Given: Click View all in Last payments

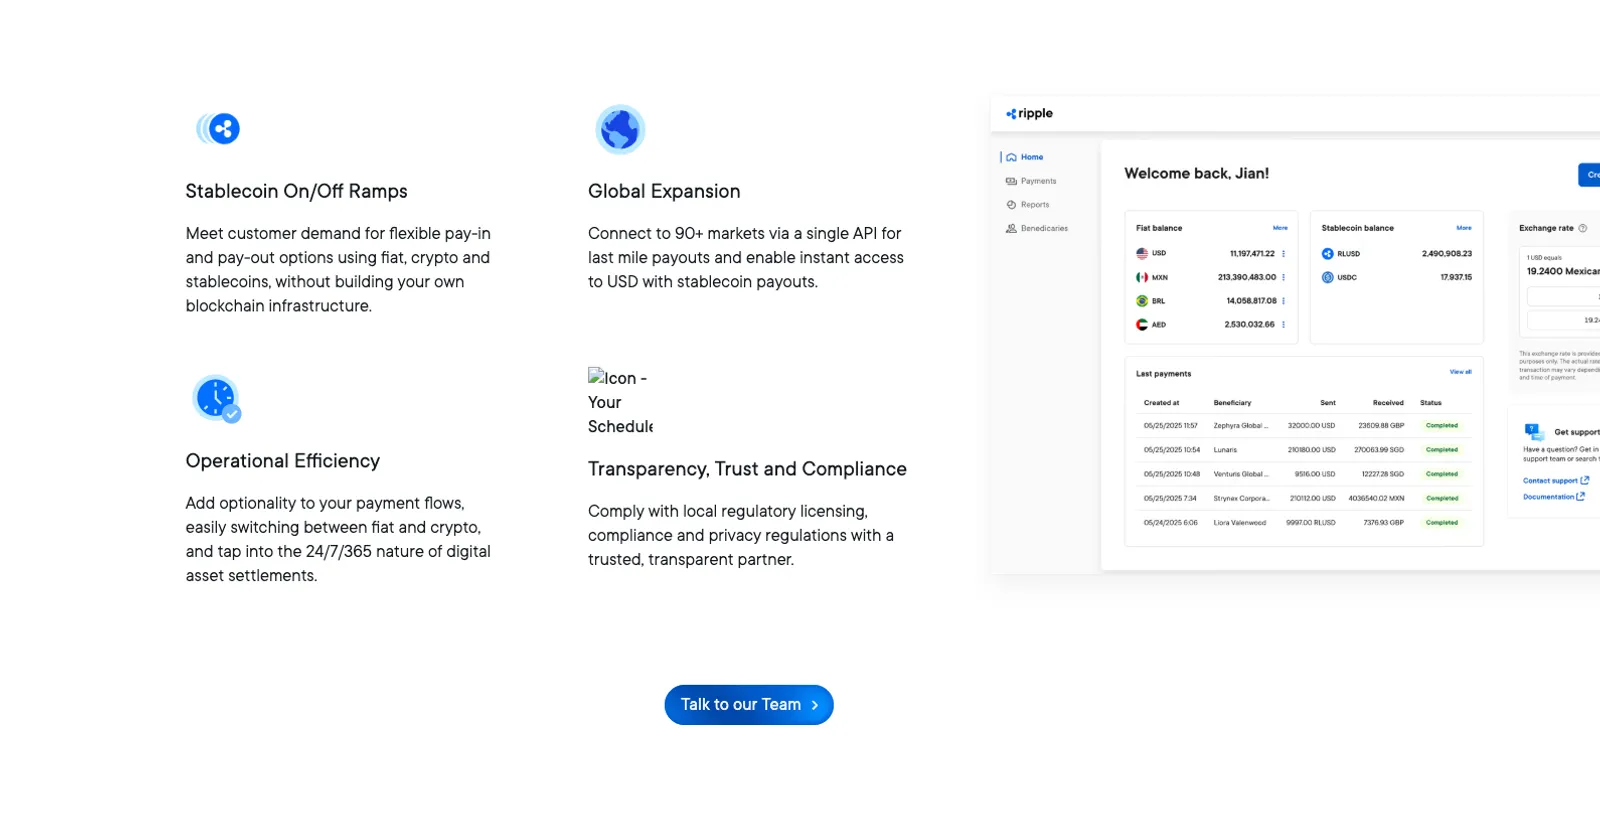Looking at the screenshot, I should [1460, 372].
